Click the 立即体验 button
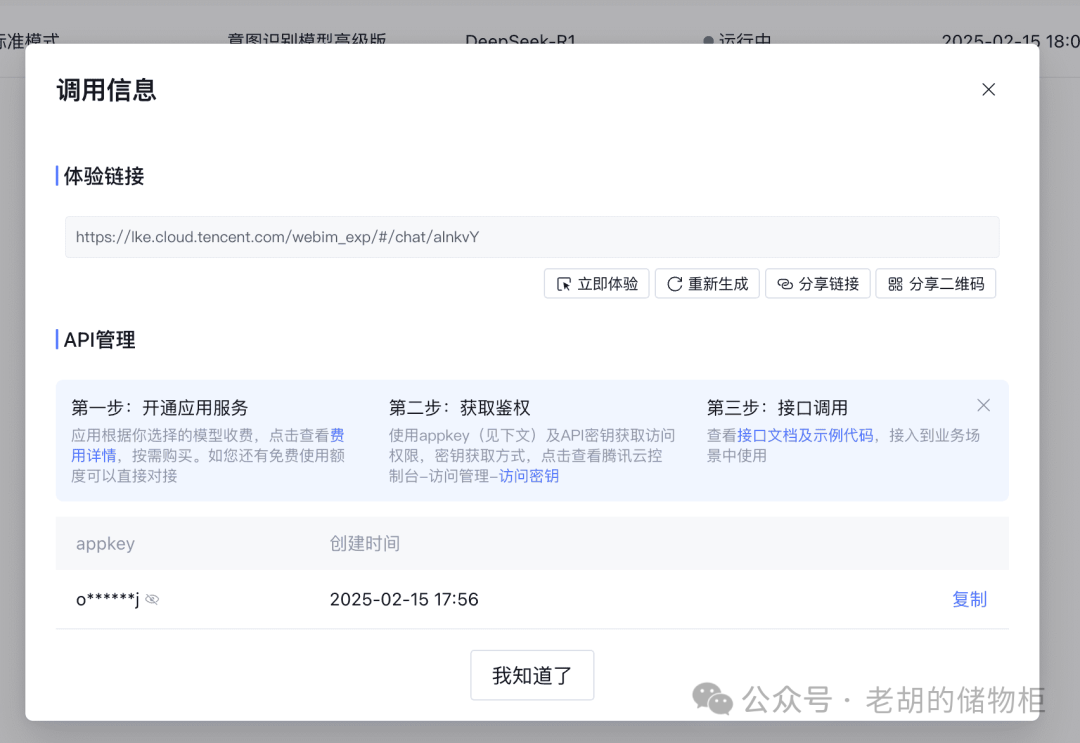Image resolution: width=1080 pixels, height=743 pixels. point(596,284)
